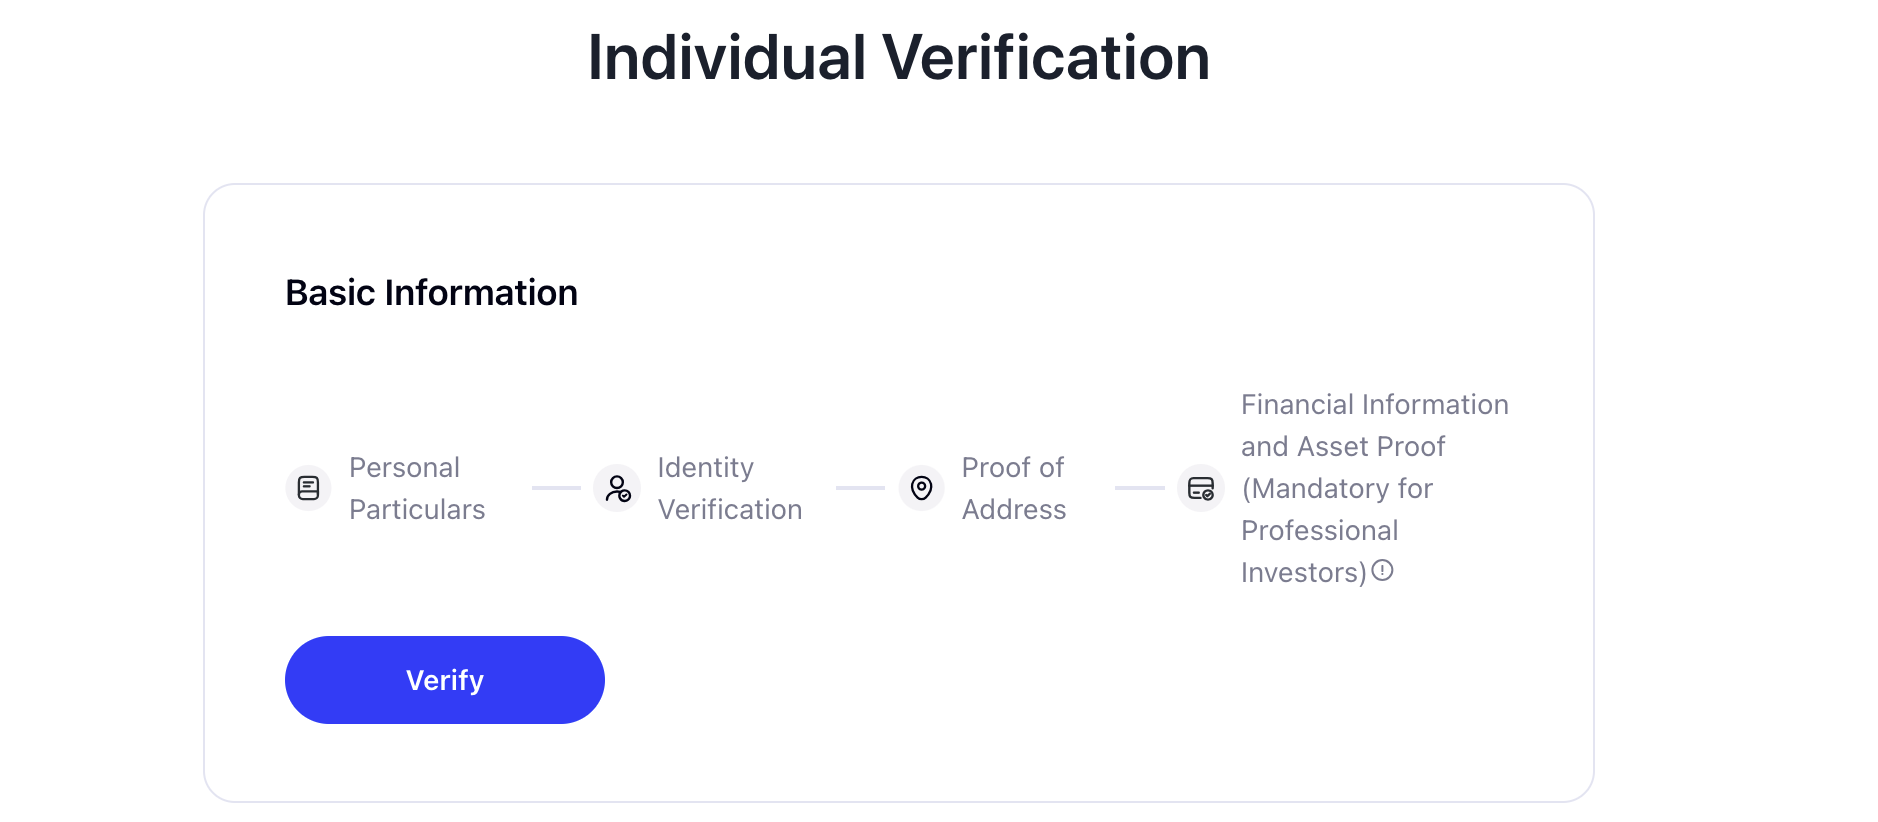Select the "Proof of Address" step text
The height and width of the screenshot is (822, 1878).
(1013, 488)
